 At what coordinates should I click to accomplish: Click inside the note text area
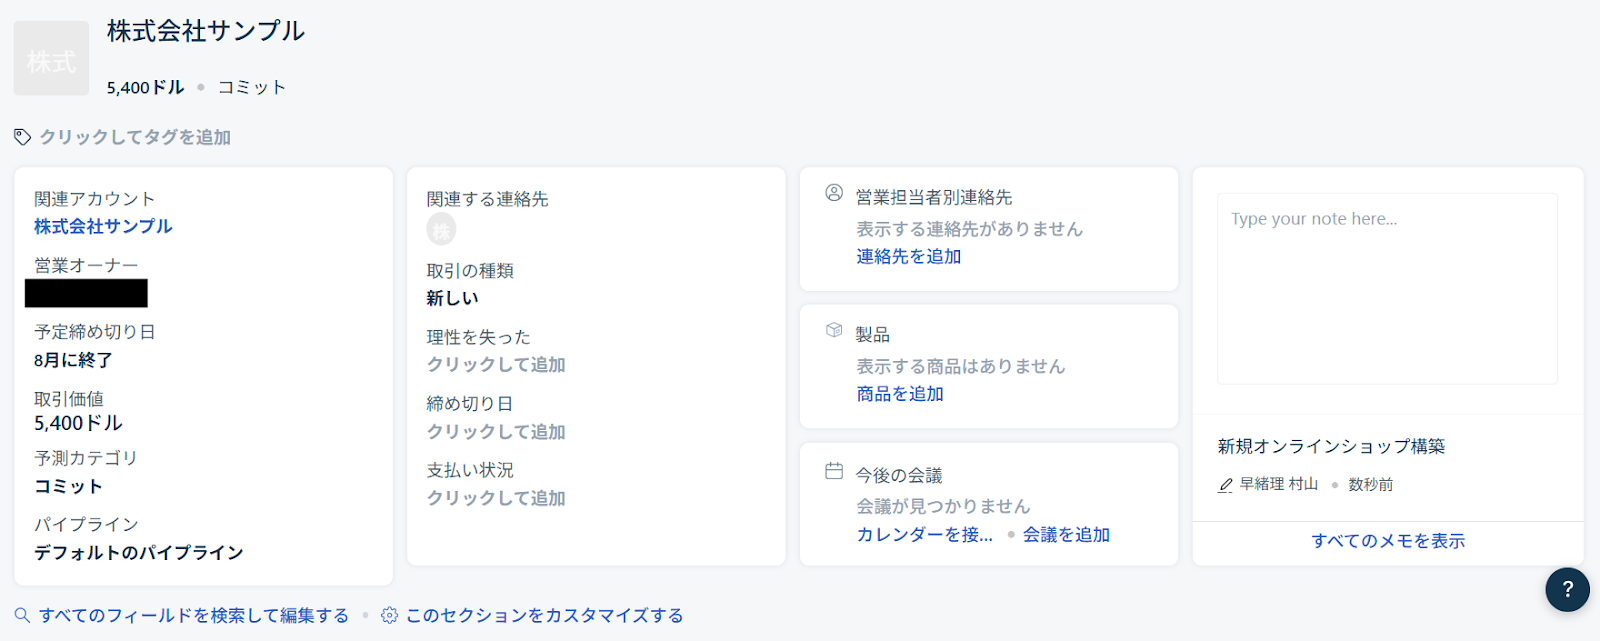pyautogui.click(x=1387, y=290)
